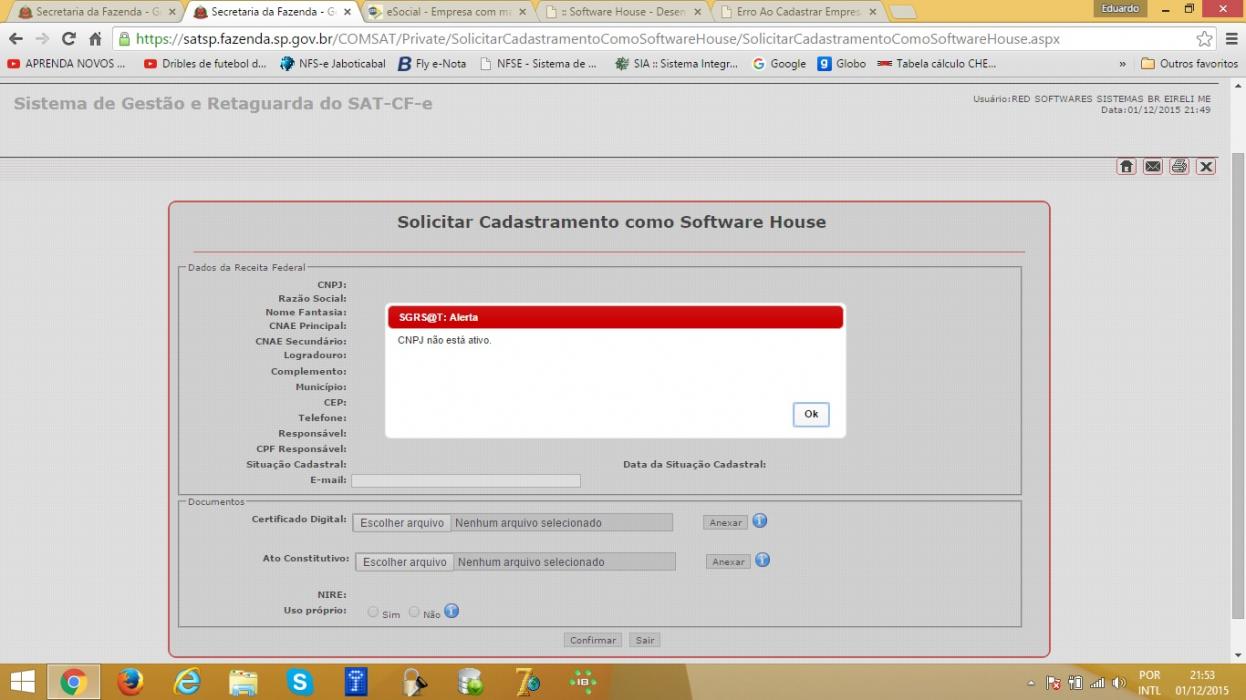Click the network signal tray icon
This screenshot has height=700, width=1246.
[x=1097, y=683]
